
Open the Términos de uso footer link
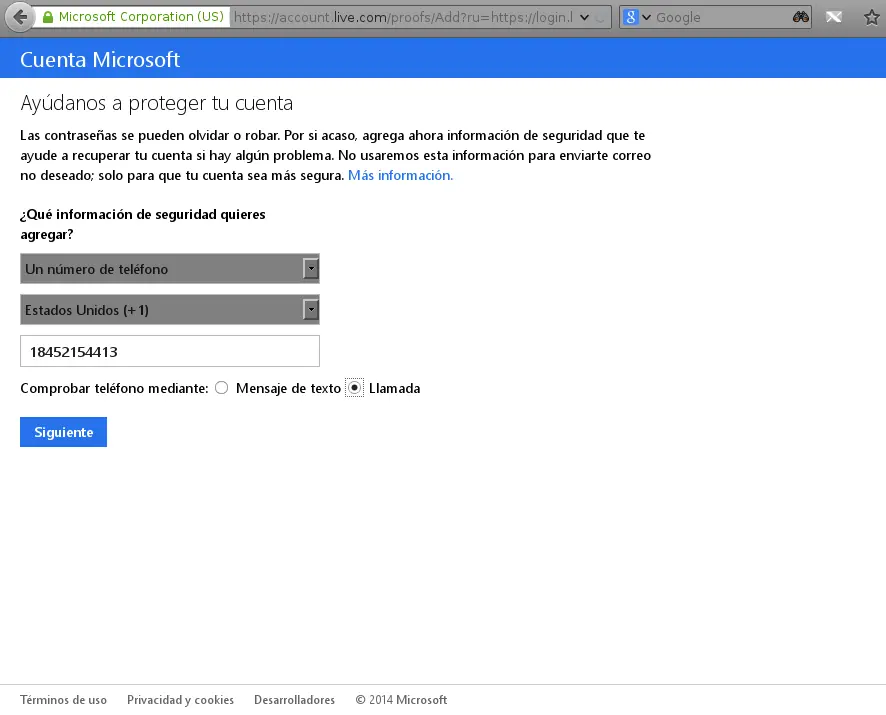click(x=63, y=700)
